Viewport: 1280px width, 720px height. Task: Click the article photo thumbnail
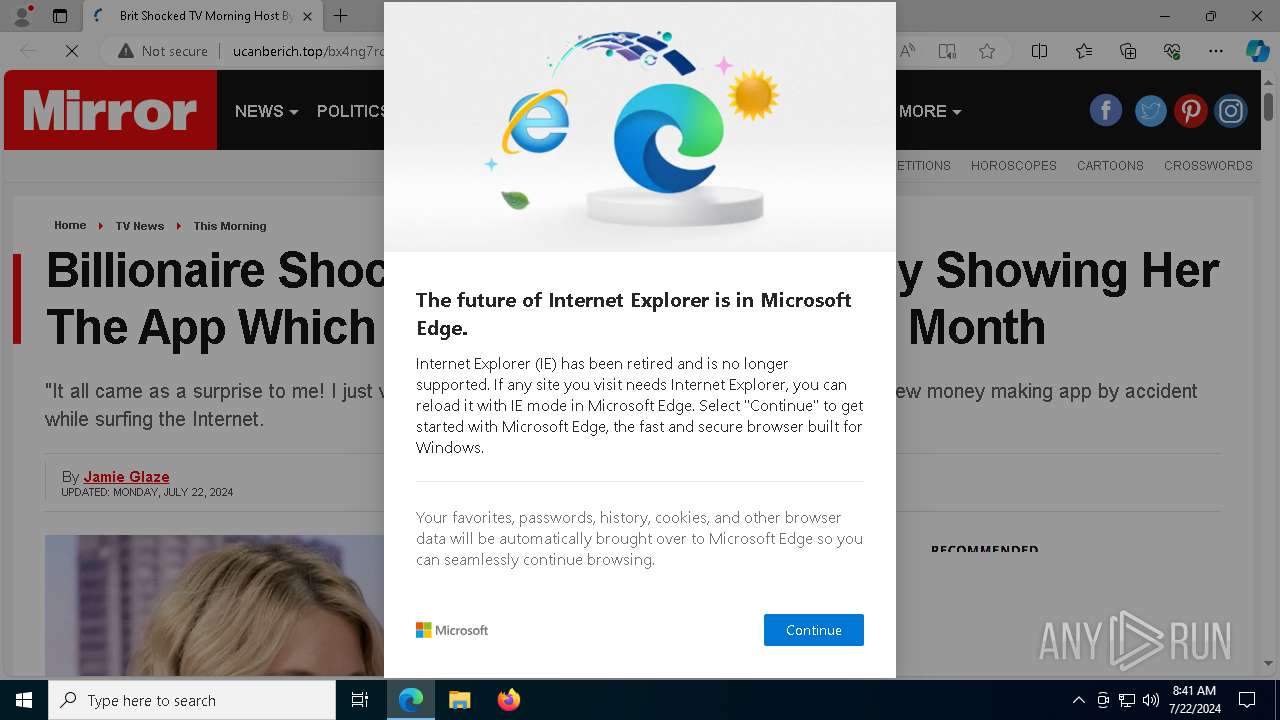point(214,605)
